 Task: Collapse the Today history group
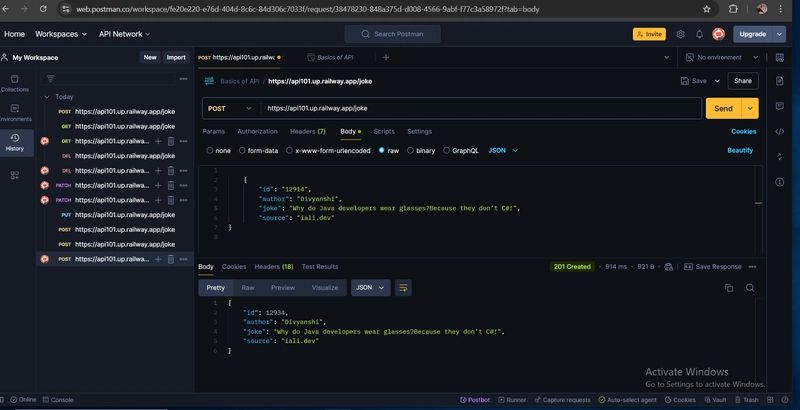47,97
